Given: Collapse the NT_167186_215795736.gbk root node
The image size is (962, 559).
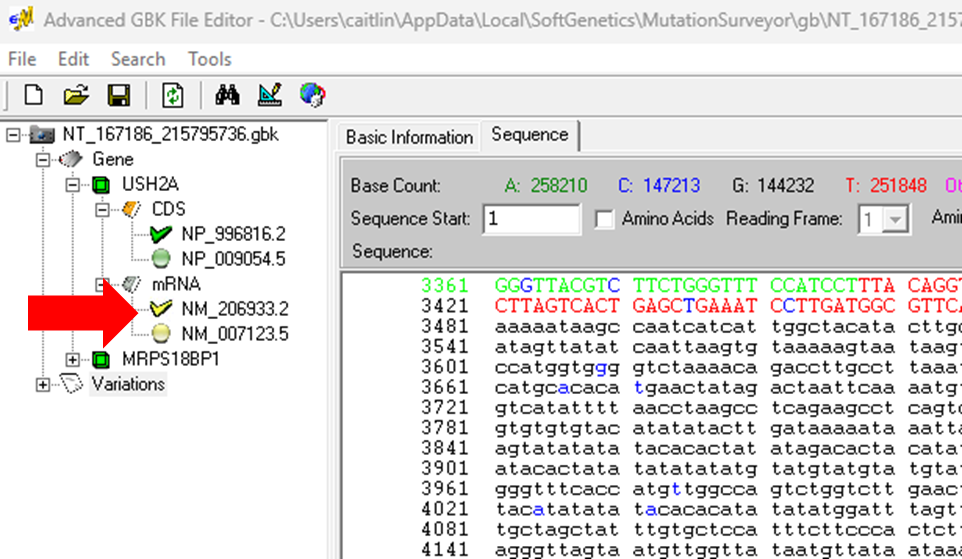Looking at the screenshot, I should [13, 135].
